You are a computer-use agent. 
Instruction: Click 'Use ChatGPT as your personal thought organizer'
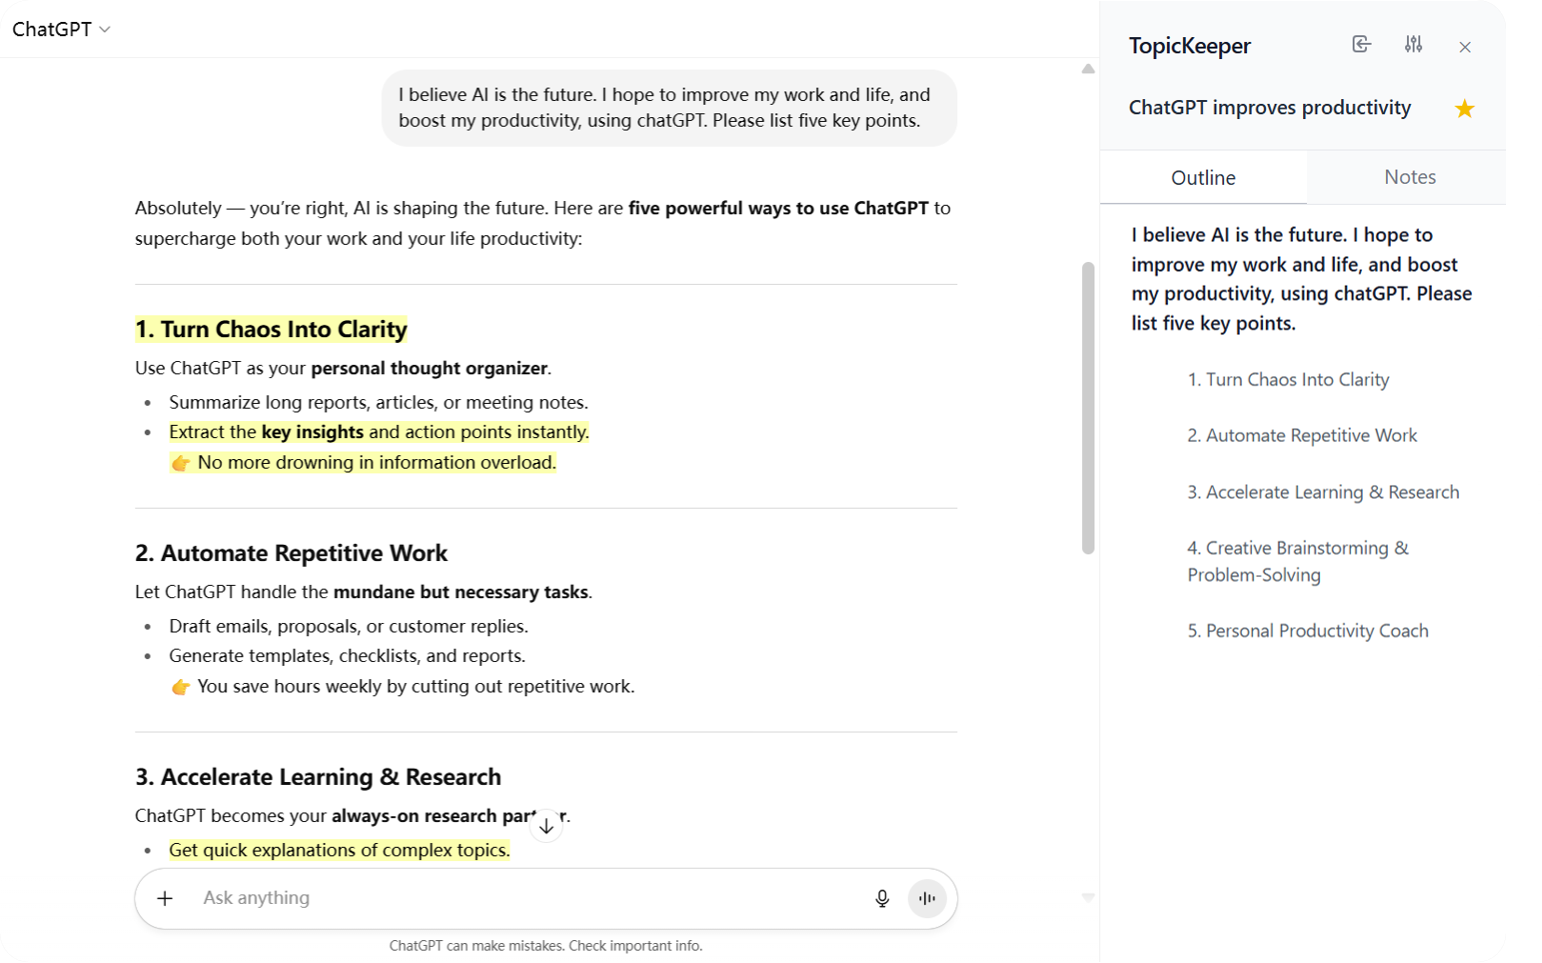[343, 368]
